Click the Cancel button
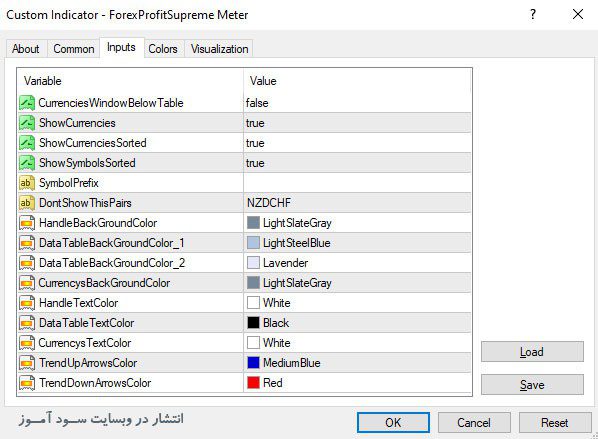This screenshot has height=439, width=598. pos(474,423)
